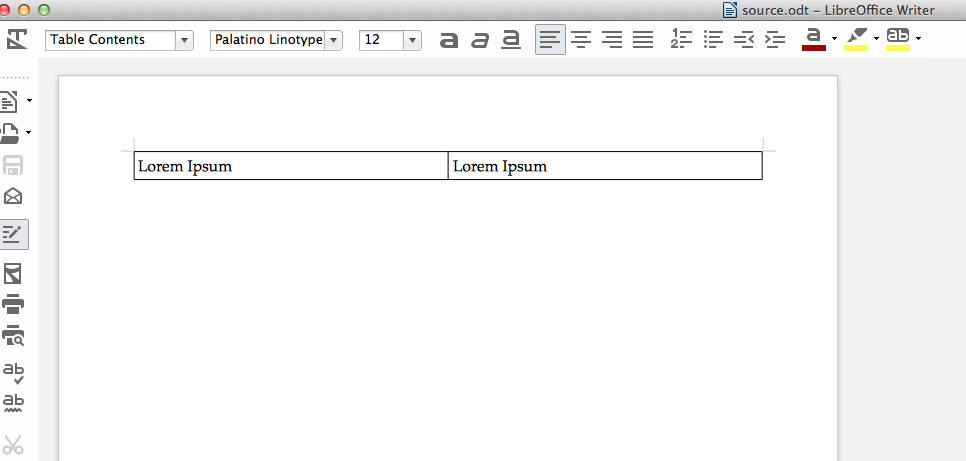Center align the paragraph text
Image resolution: width=966 pixels, height=461 pixels.
coord(581,40)
